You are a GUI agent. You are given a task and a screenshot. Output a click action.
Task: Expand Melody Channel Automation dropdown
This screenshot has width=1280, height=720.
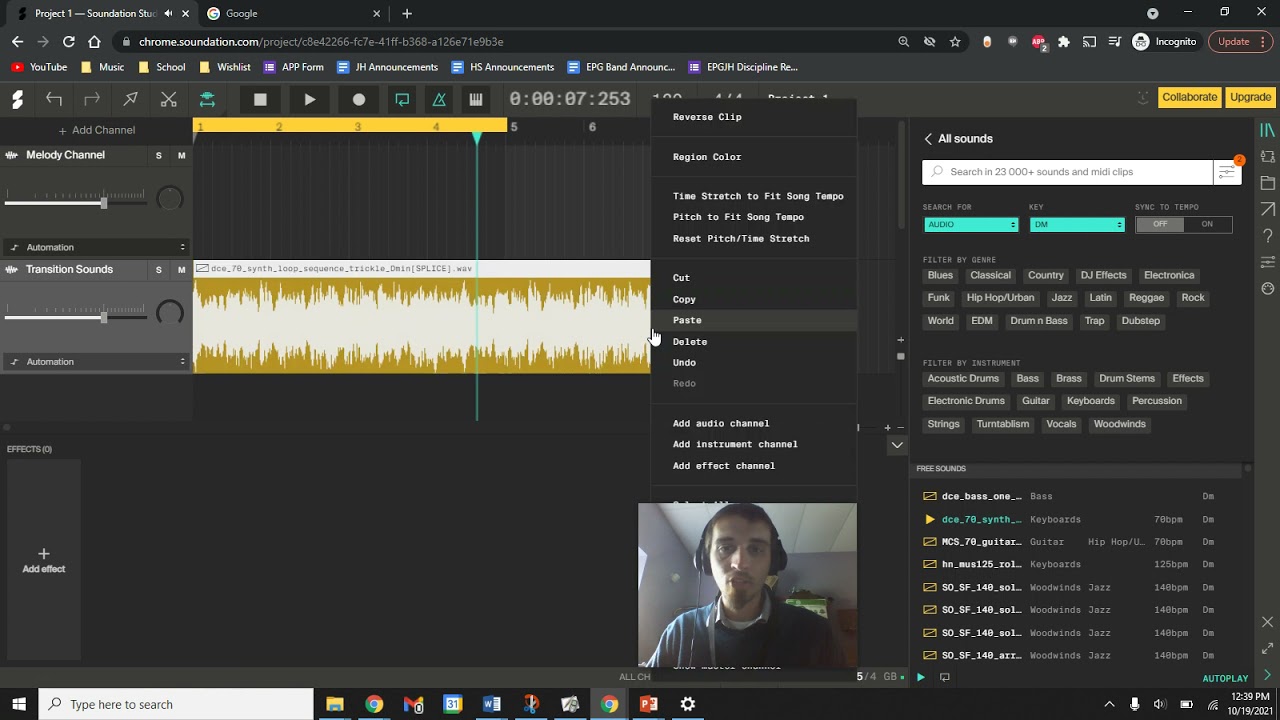(x=97, y=247)
